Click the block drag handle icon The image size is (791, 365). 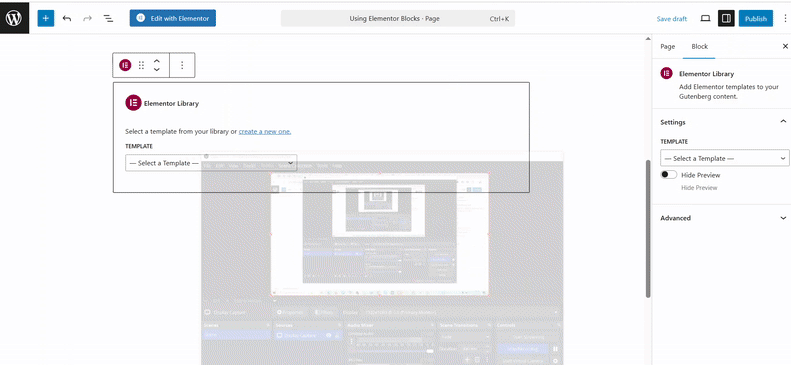tap(141, 65)
